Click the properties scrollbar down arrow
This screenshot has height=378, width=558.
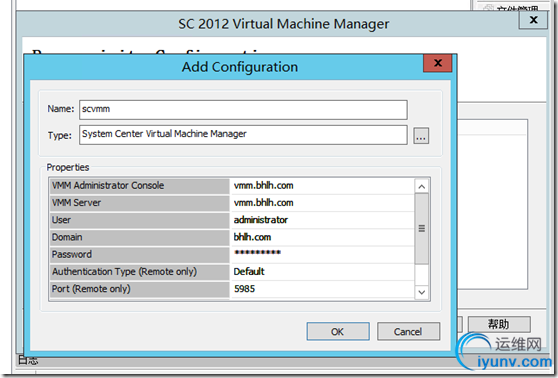[422, 292]
